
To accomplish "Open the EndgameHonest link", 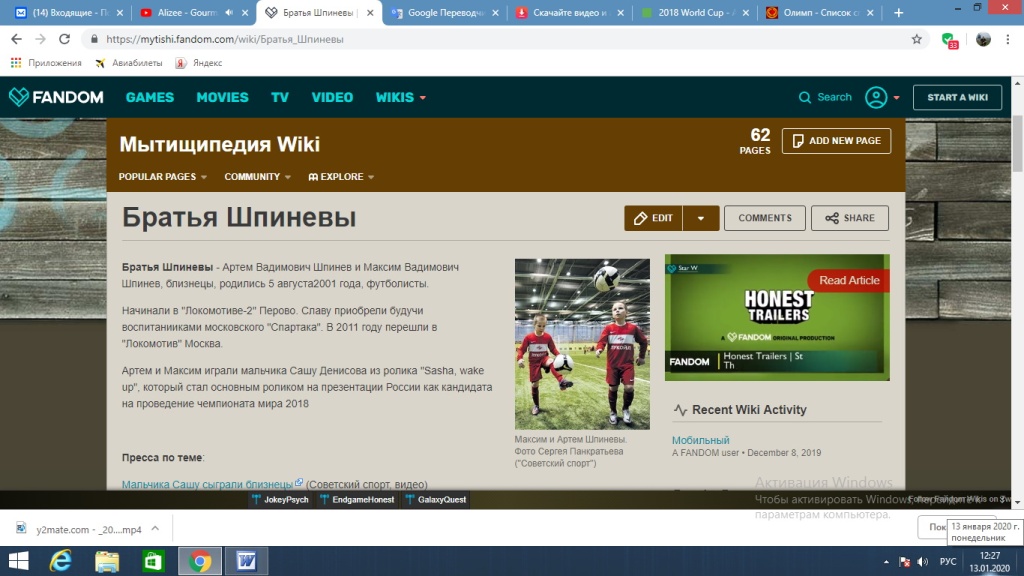I will coord(357,500).
